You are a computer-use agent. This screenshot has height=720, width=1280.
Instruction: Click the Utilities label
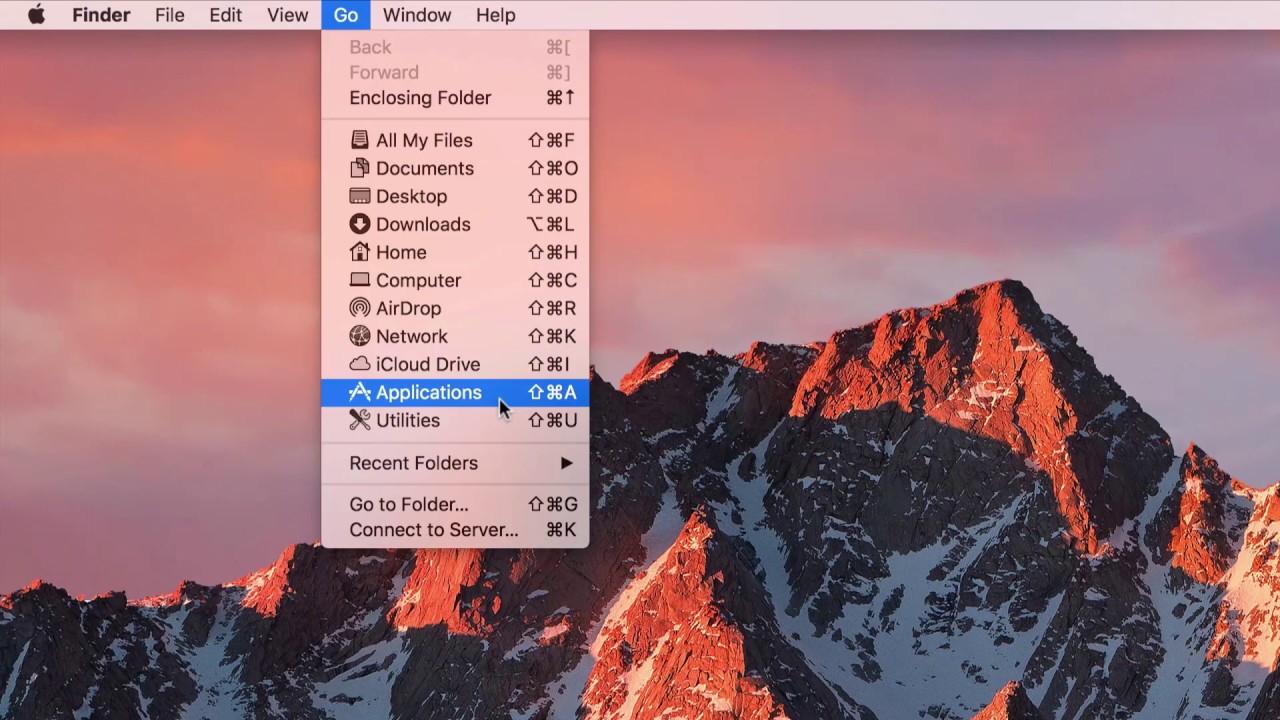click(x=408, y=420)
